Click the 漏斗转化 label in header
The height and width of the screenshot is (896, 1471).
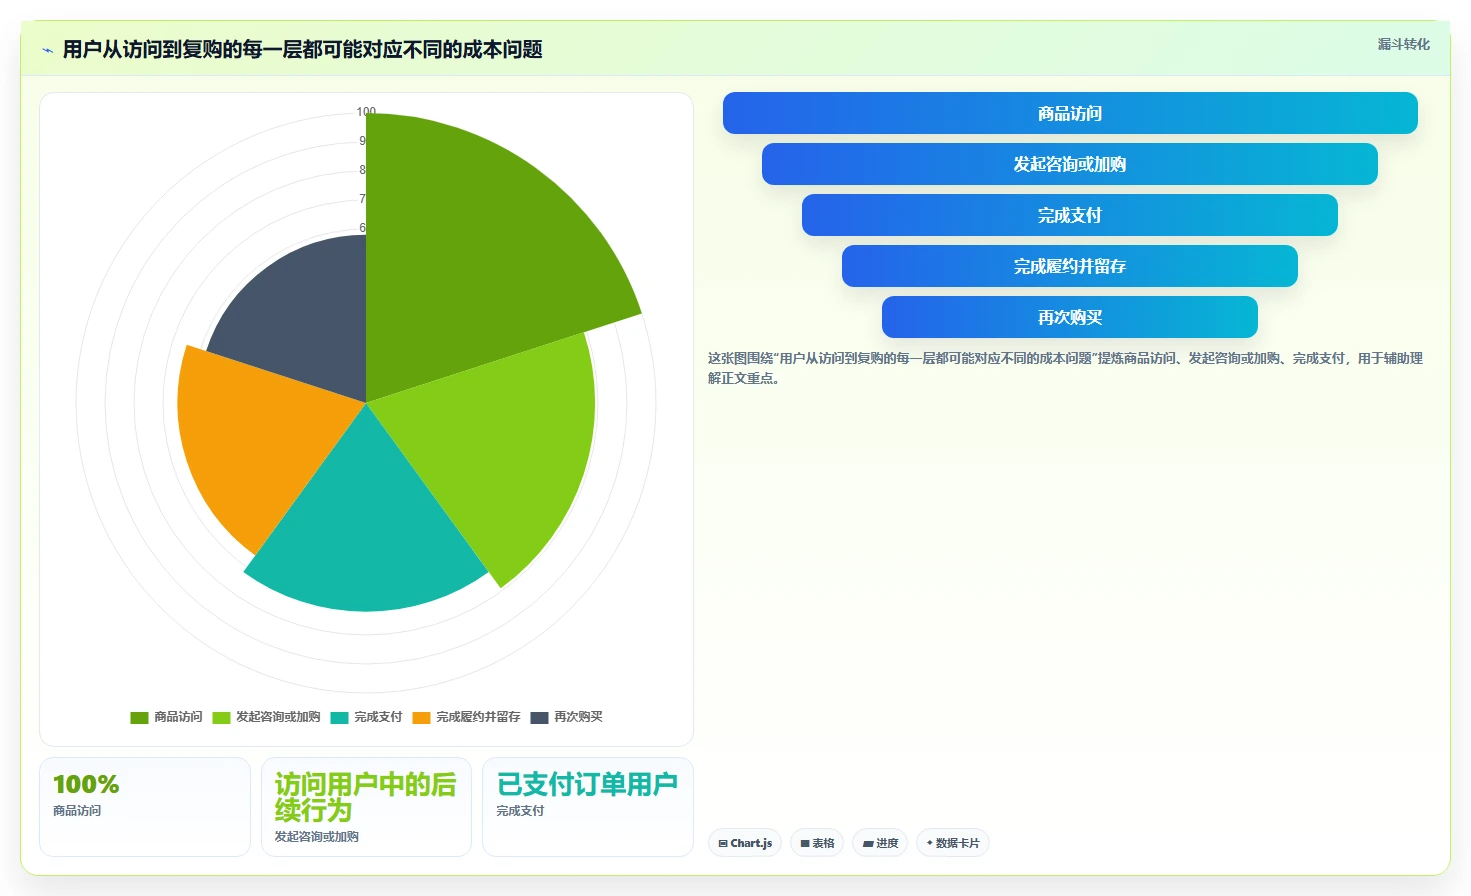pyautogui.click(x=1403, y=44)
